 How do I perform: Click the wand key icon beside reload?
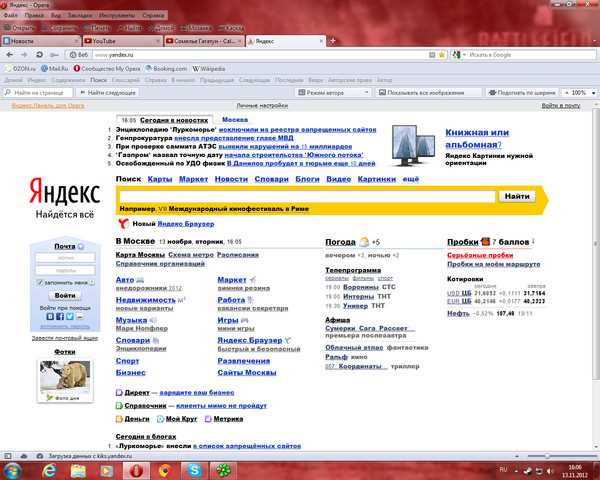(x=54, y=55)
